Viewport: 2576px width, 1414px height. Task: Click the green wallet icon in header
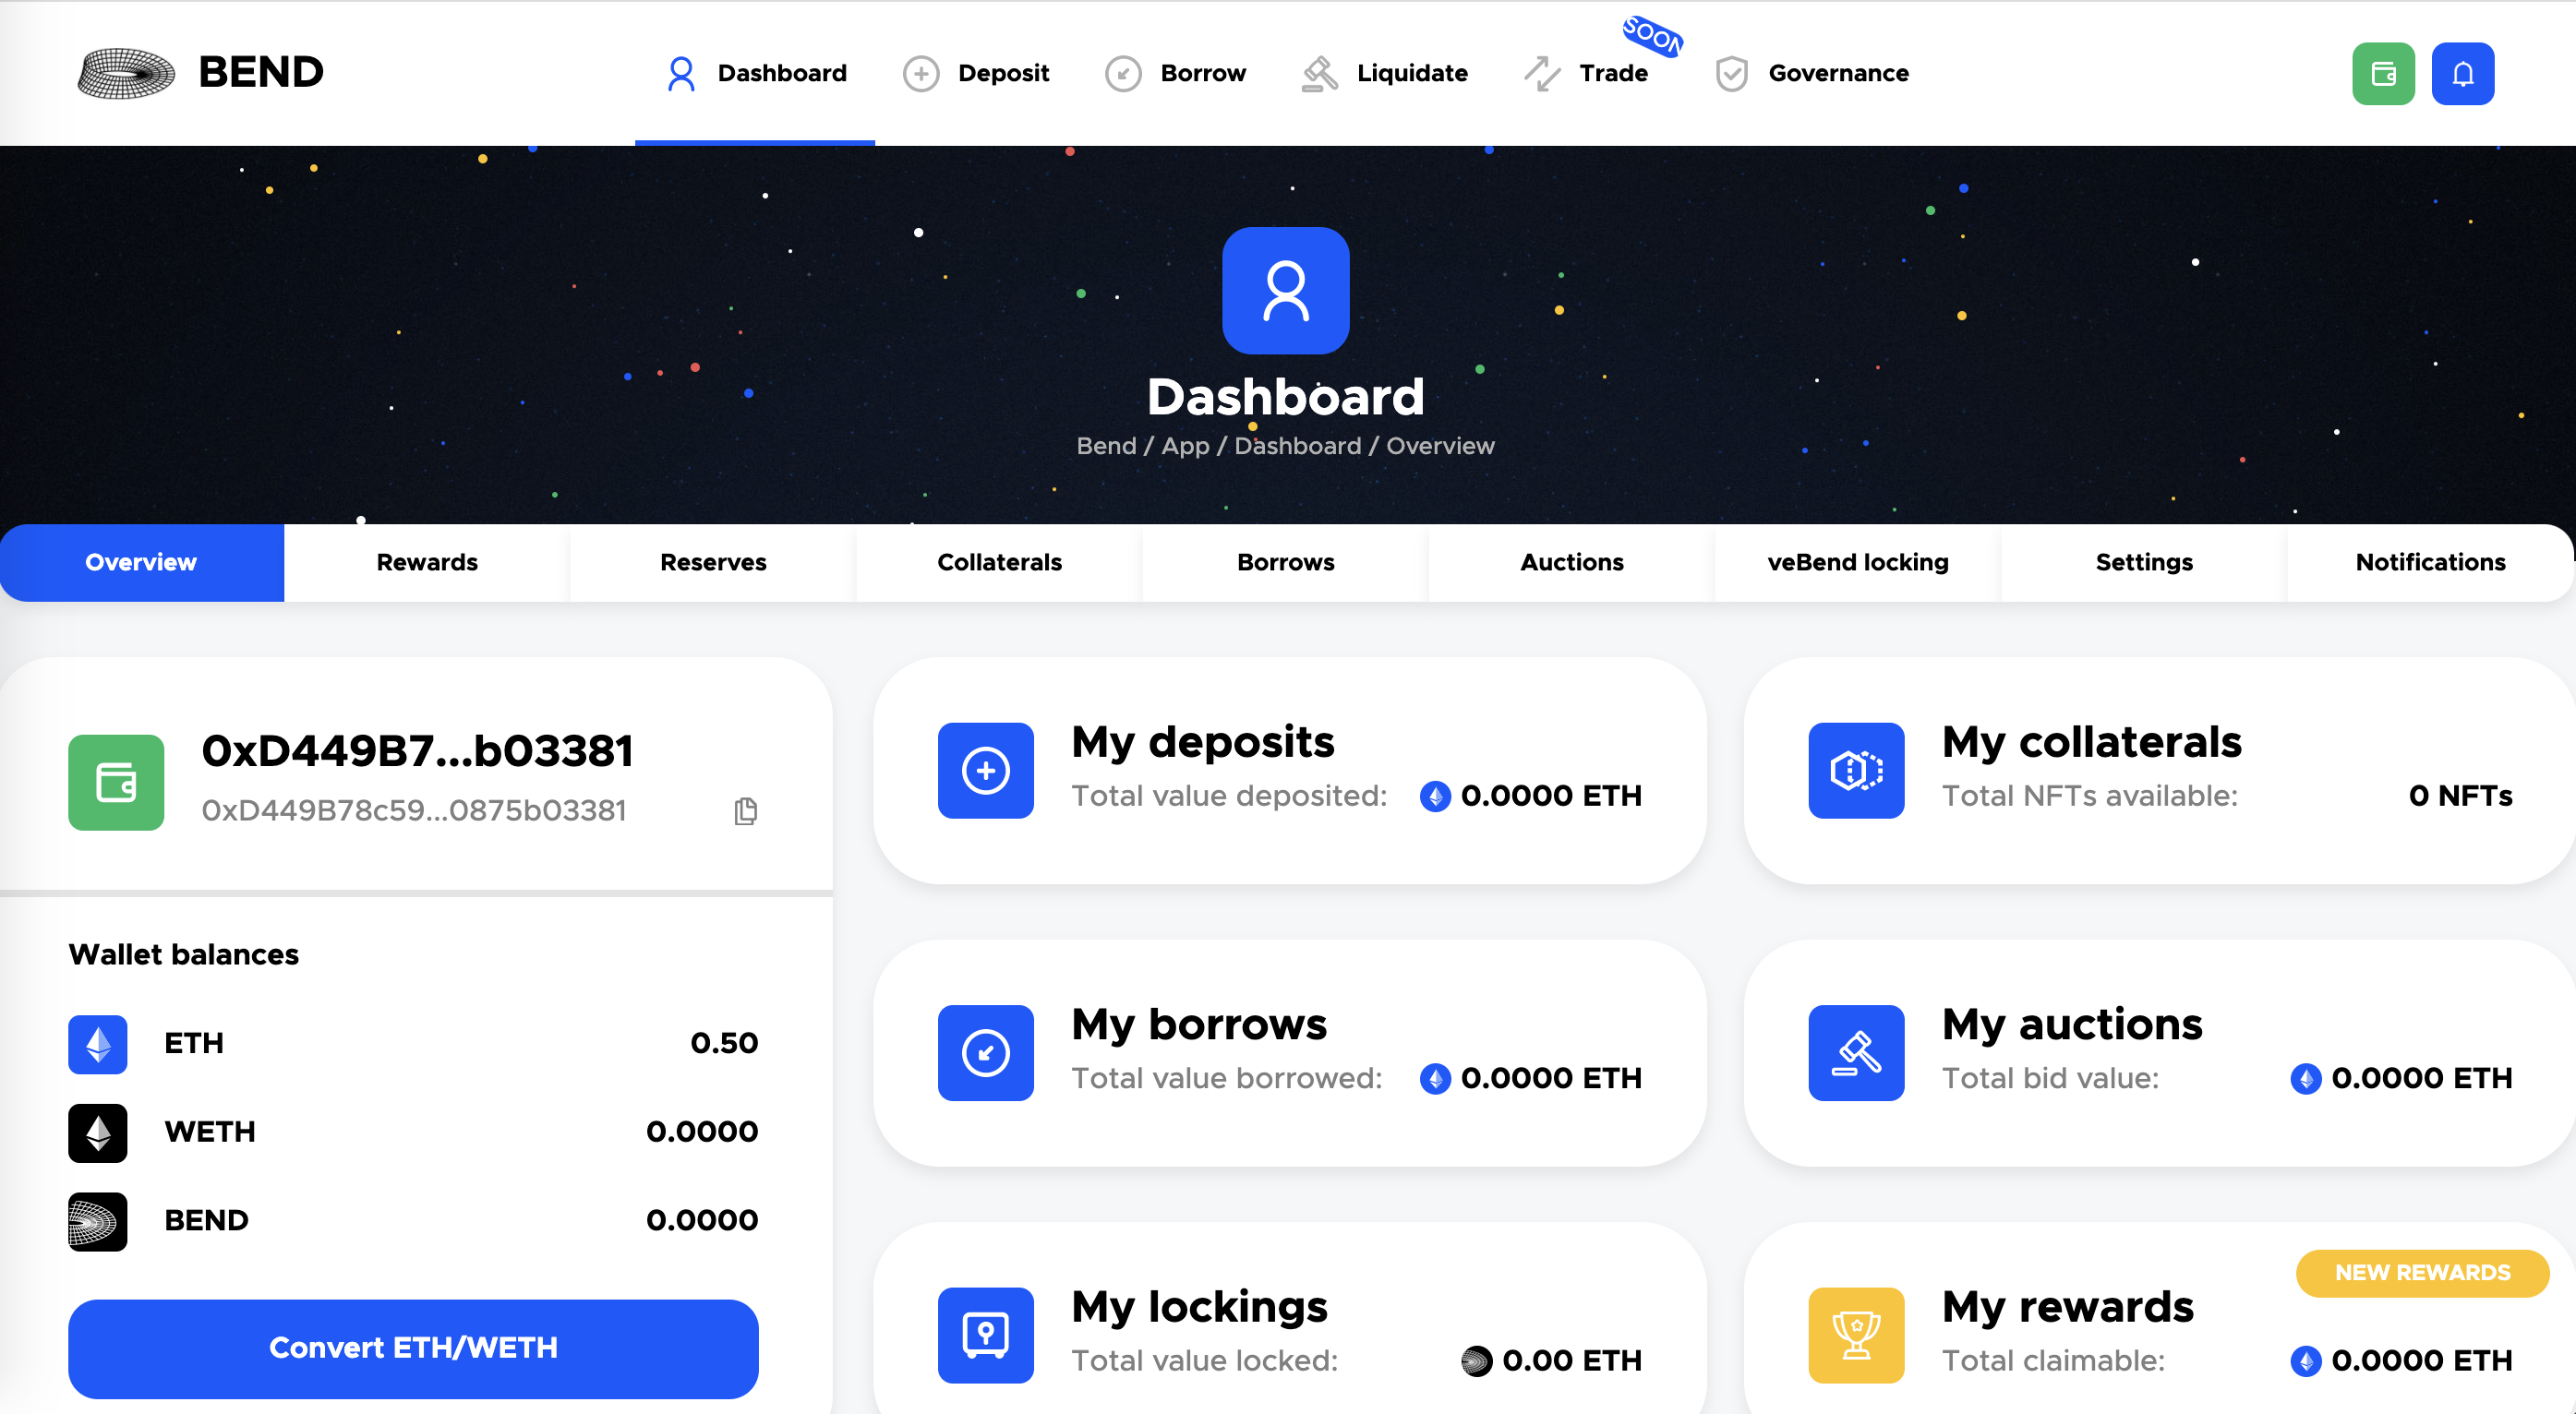coord(2383,73)
